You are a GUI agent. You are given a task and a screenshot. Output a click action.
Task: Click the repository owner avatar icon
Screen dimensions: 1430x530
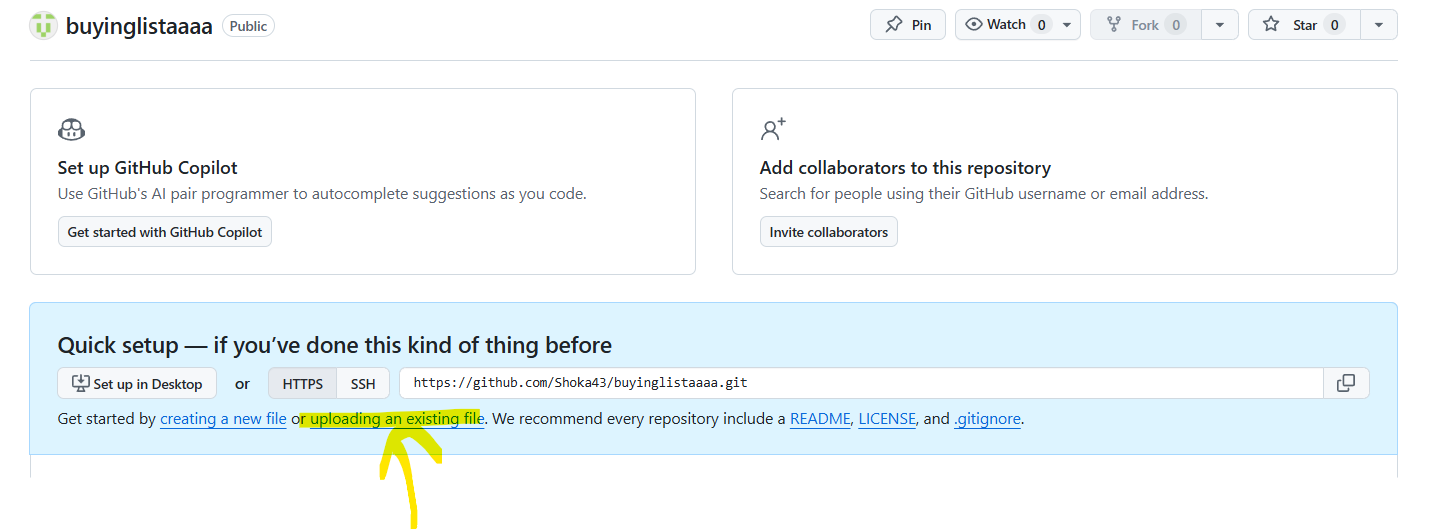click(44, 25)
